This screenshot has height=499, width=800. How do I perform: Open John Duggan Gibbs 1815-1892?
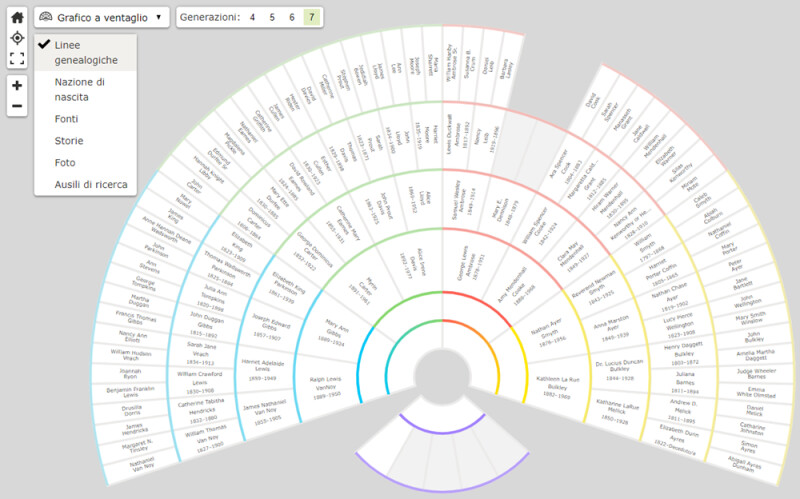205,324
